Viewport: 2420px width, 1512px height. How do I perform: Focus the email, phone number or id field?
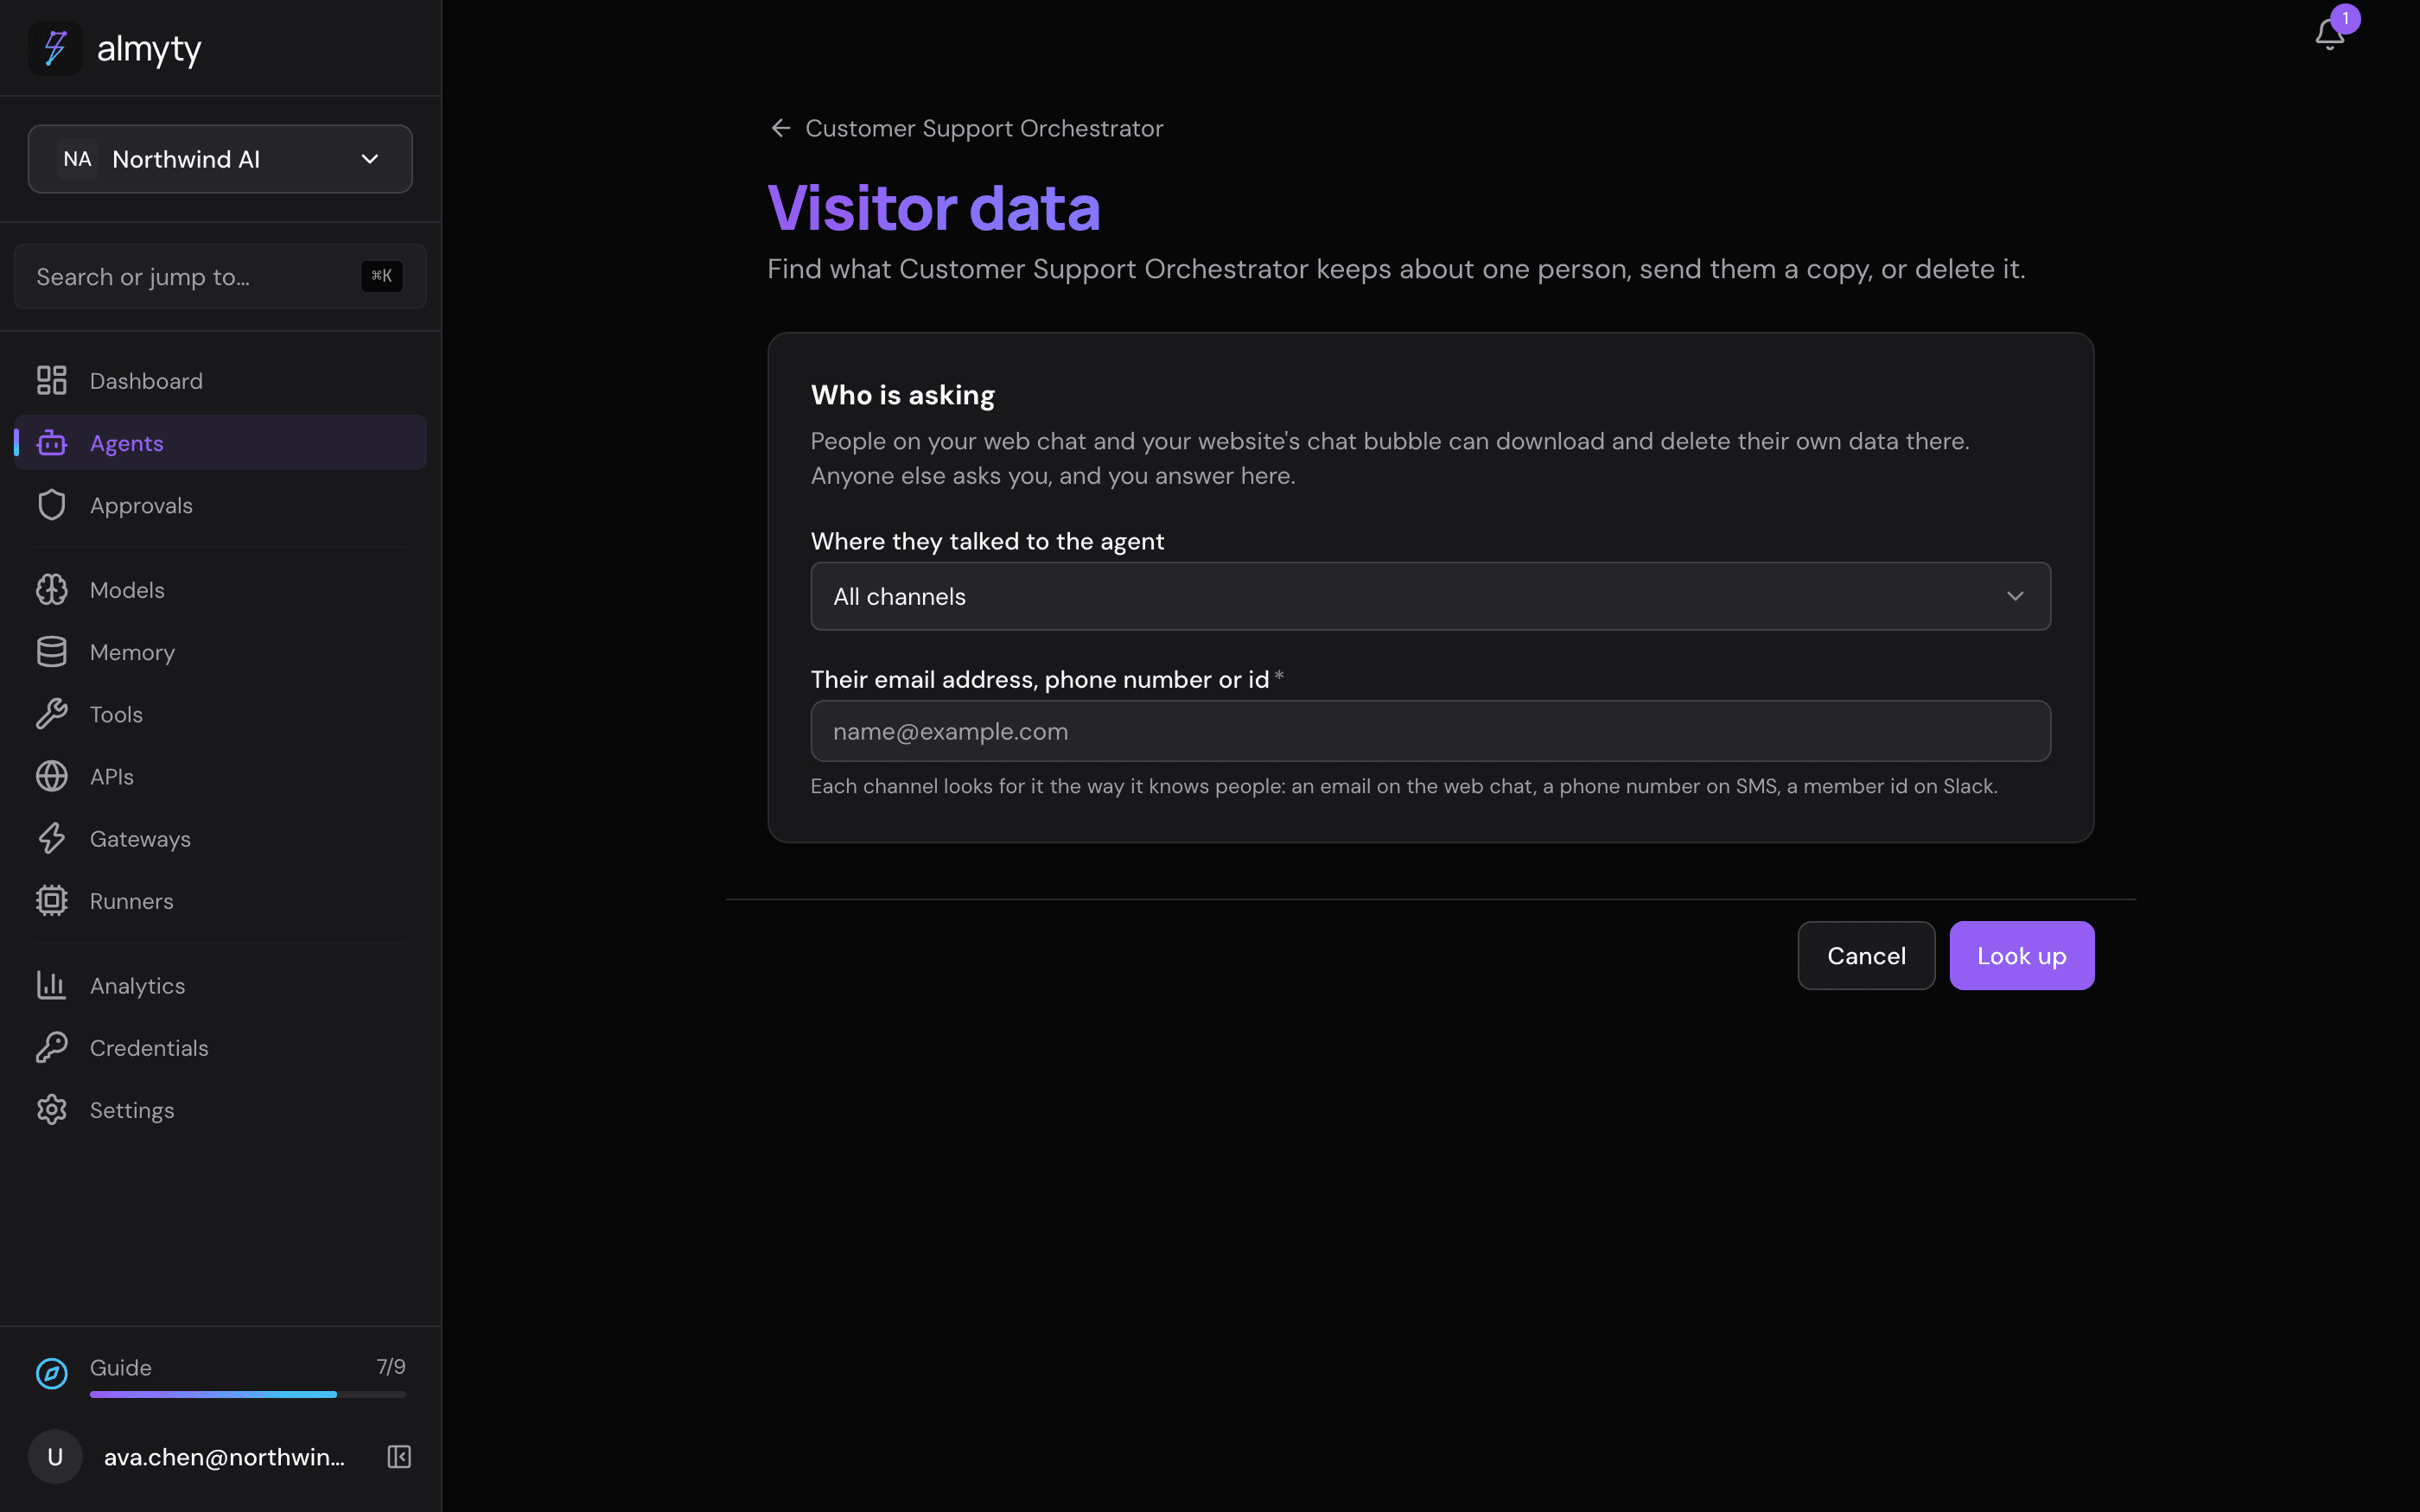(1430, 731)
